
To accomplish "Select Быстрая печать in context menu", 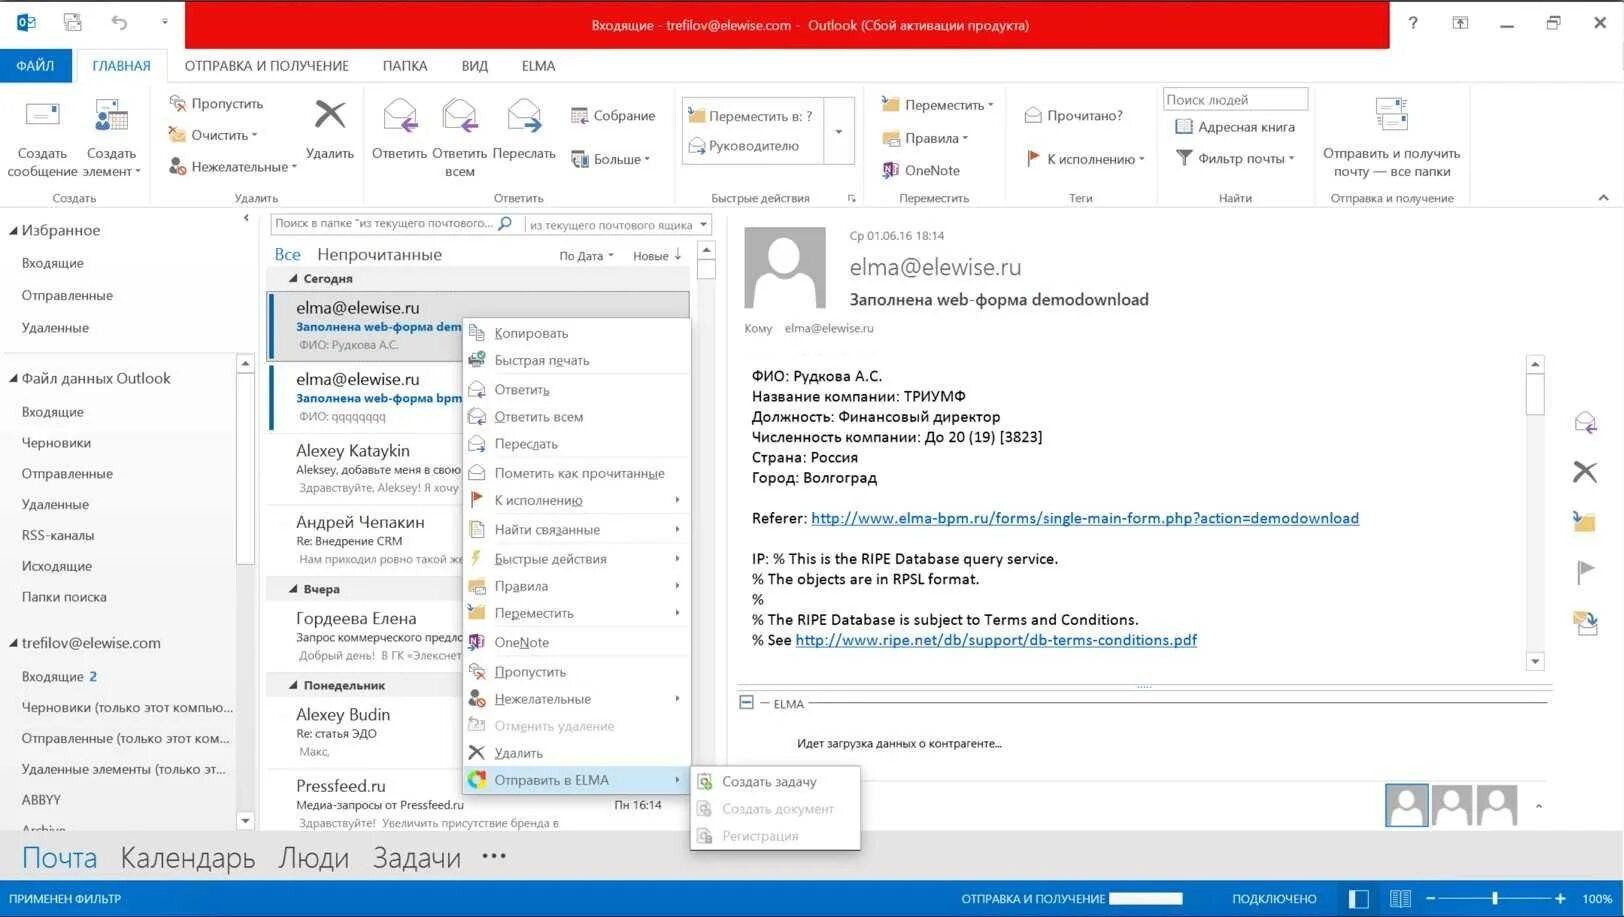I will (577, 360).
